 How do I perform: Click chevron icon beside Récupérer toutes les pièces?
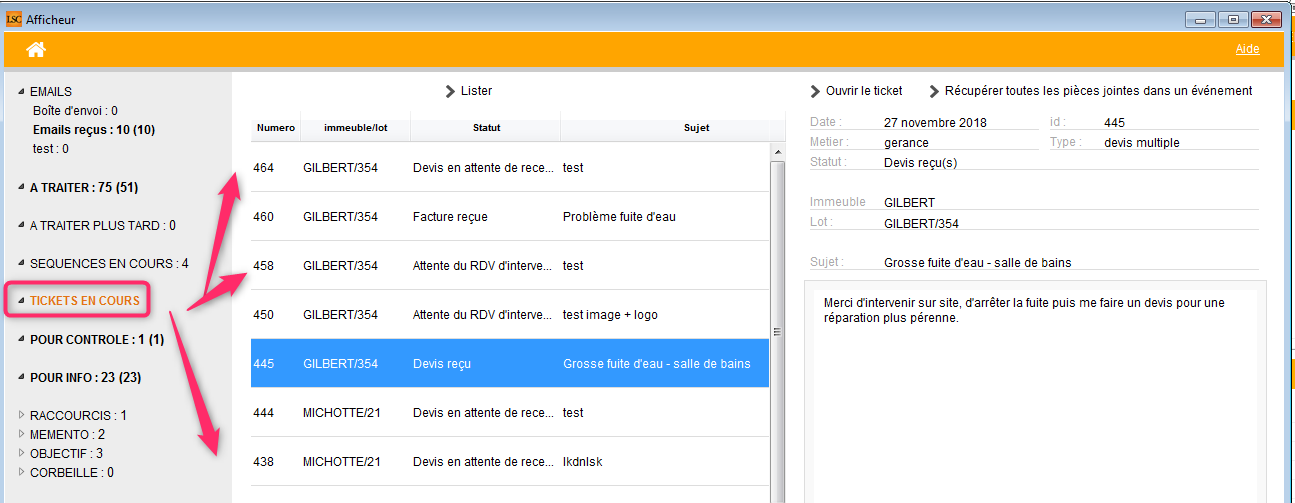click(934, 91)
